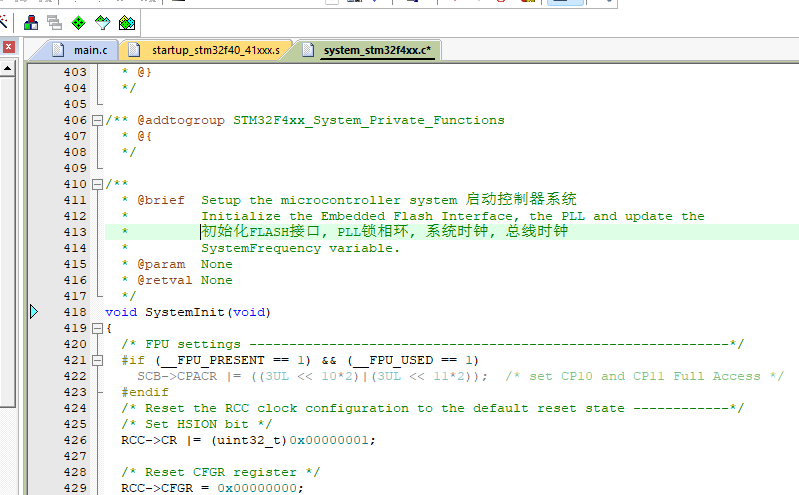Collapse the comment block at line 406
The width and height of the screenshot is (799, 495).
(x=97, y=120)
